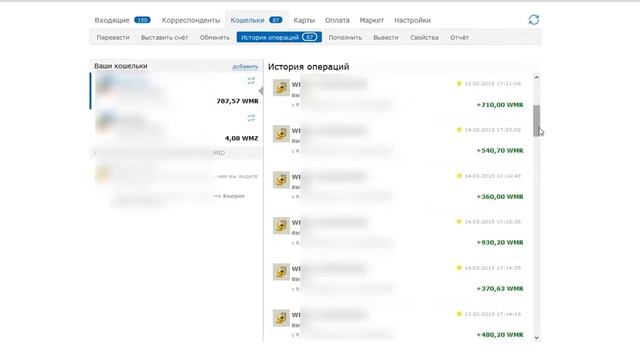Click the operation icon for +480,20 WMR
This screenshot has width=640, height=360.
[281, 318]
